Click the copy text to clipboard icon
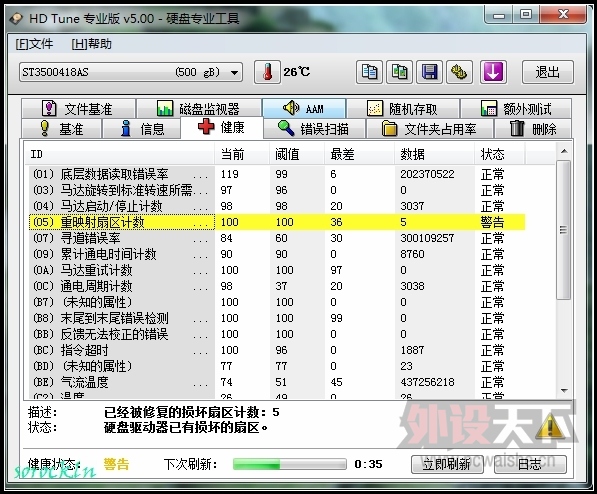 click(x=369, y=72)
